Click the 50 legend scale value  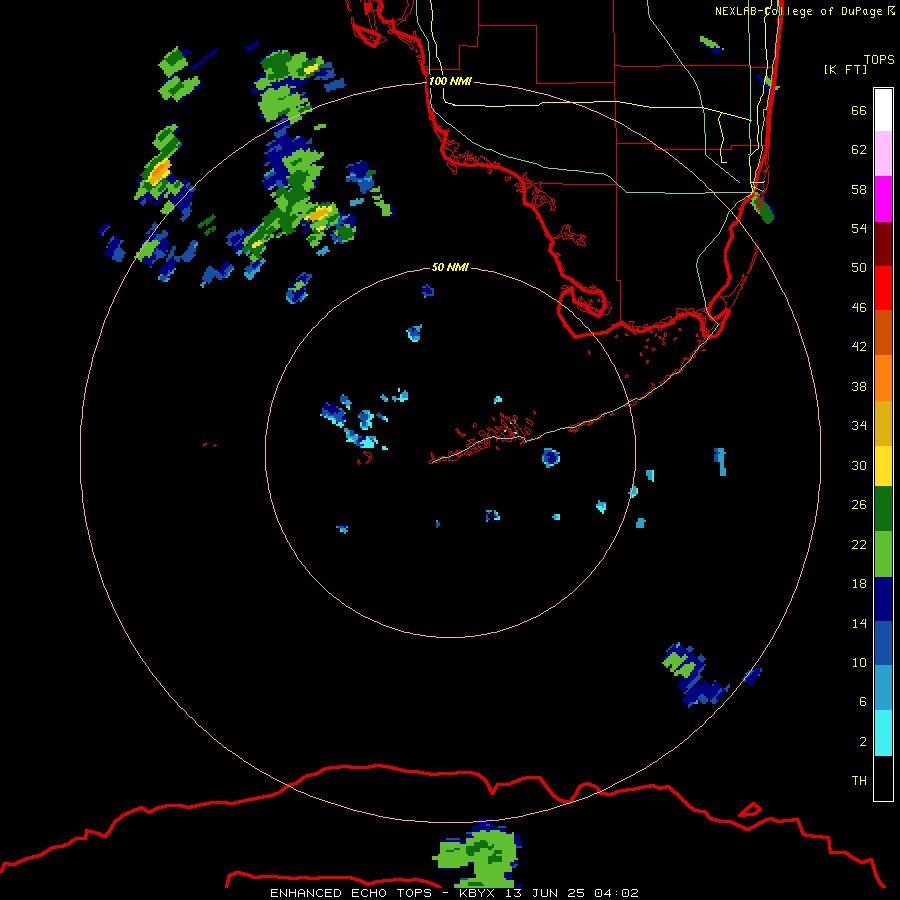(x=859, y=267)
